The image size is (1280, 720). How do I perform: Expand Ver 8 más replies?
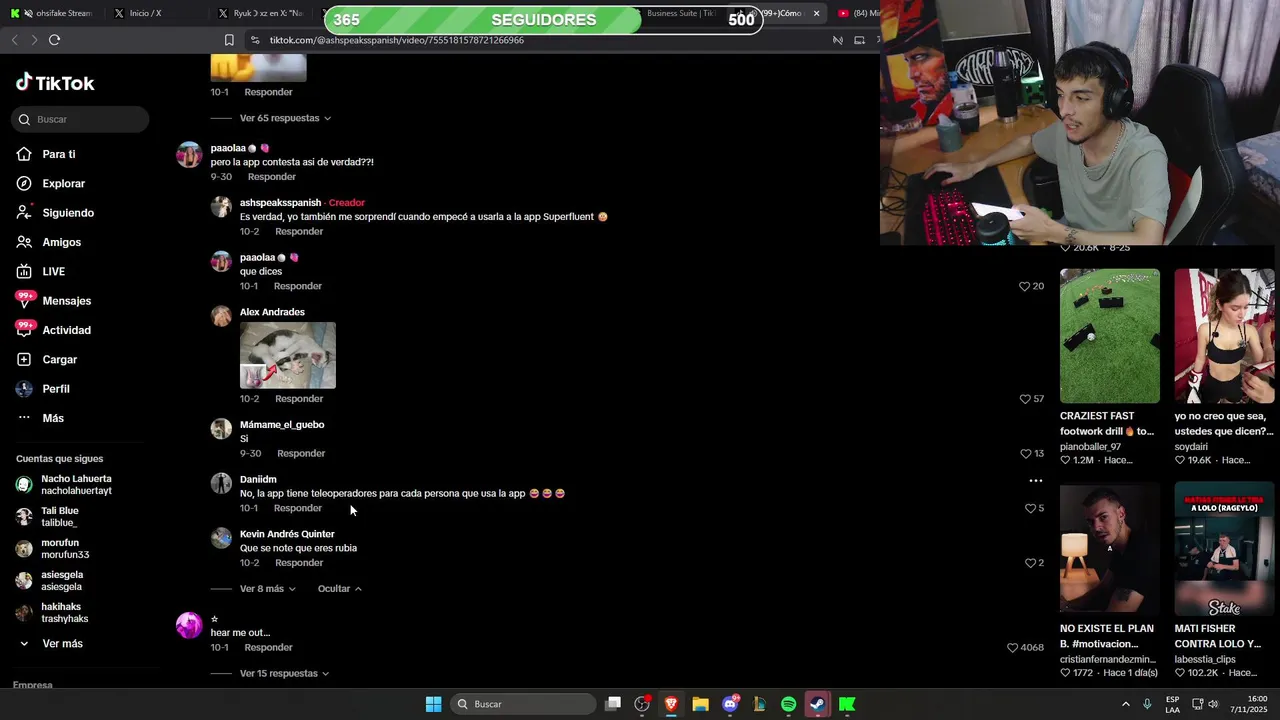(267, 589)
